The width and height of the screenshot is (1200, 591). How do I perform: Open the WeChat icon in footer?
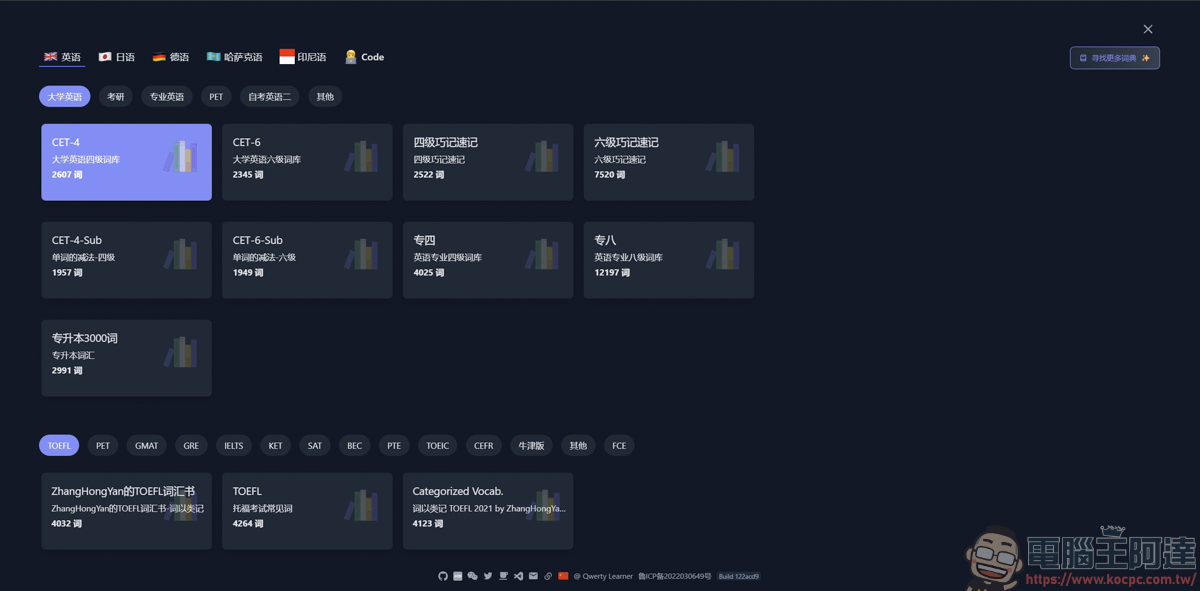[473, 576]
